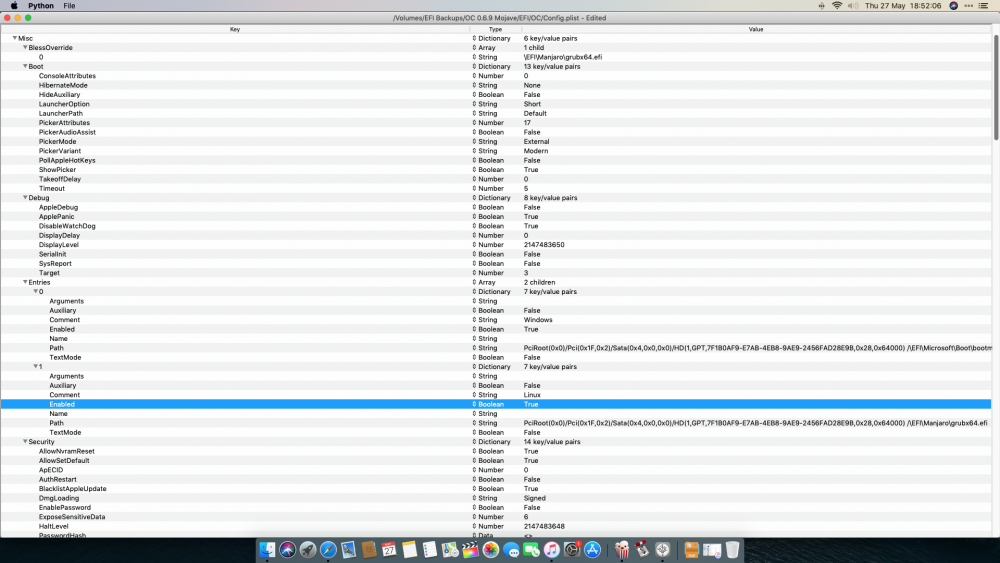Viewport: 1000px width, 563px height.
Task: Click the 'External' PickerMode value
Action: click(536, 142)
